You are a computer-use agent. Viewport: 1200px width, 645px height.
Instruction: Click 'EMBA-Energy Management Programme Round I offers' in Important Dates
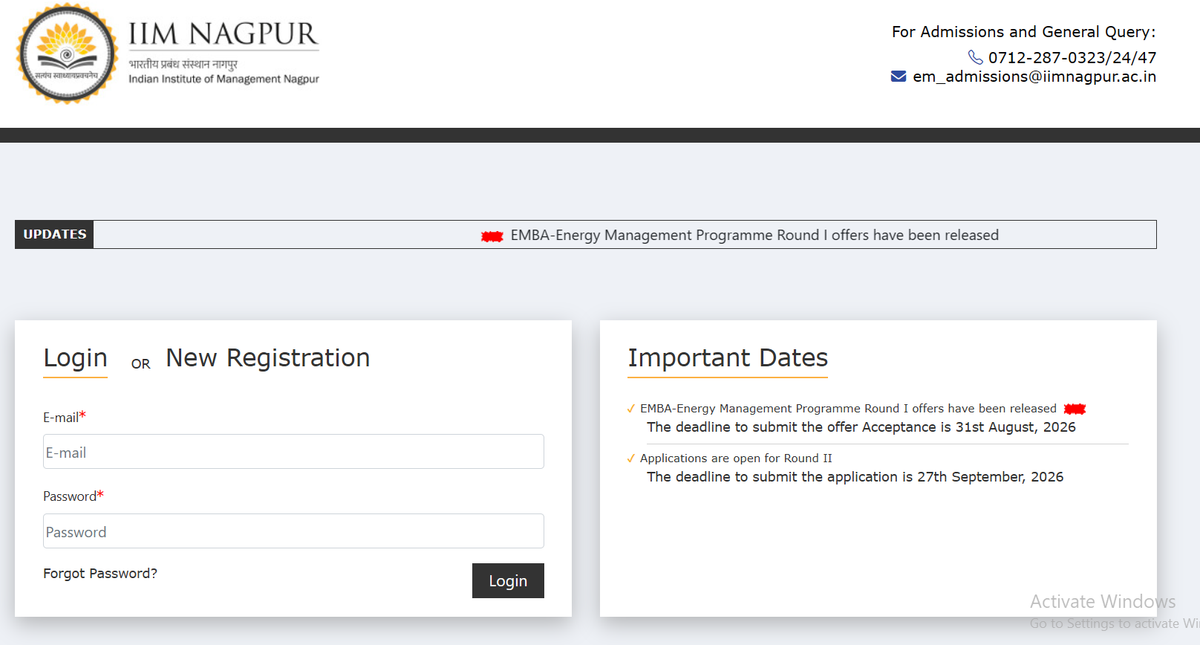[x=848, y=409]
